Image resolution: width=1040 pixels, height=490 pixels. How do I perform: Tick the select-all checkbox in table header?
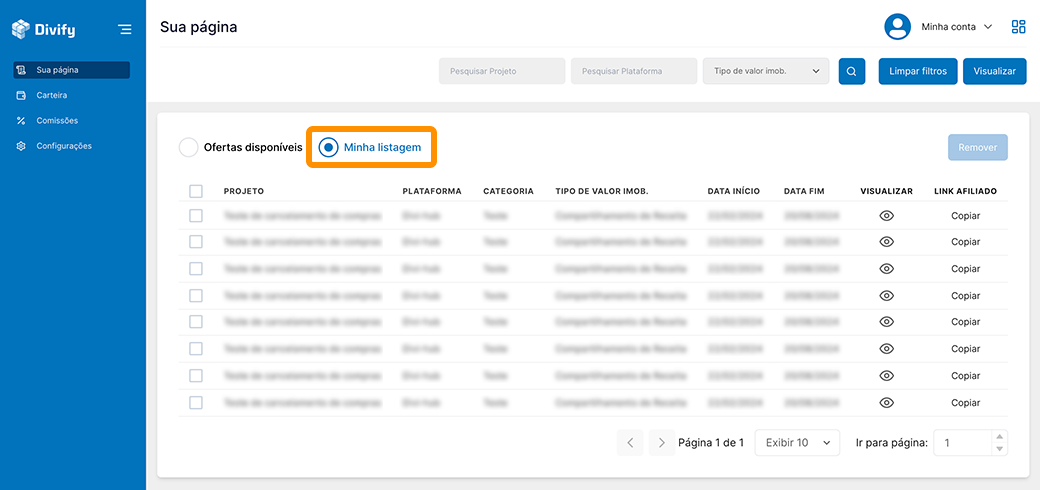pos(196,191)
